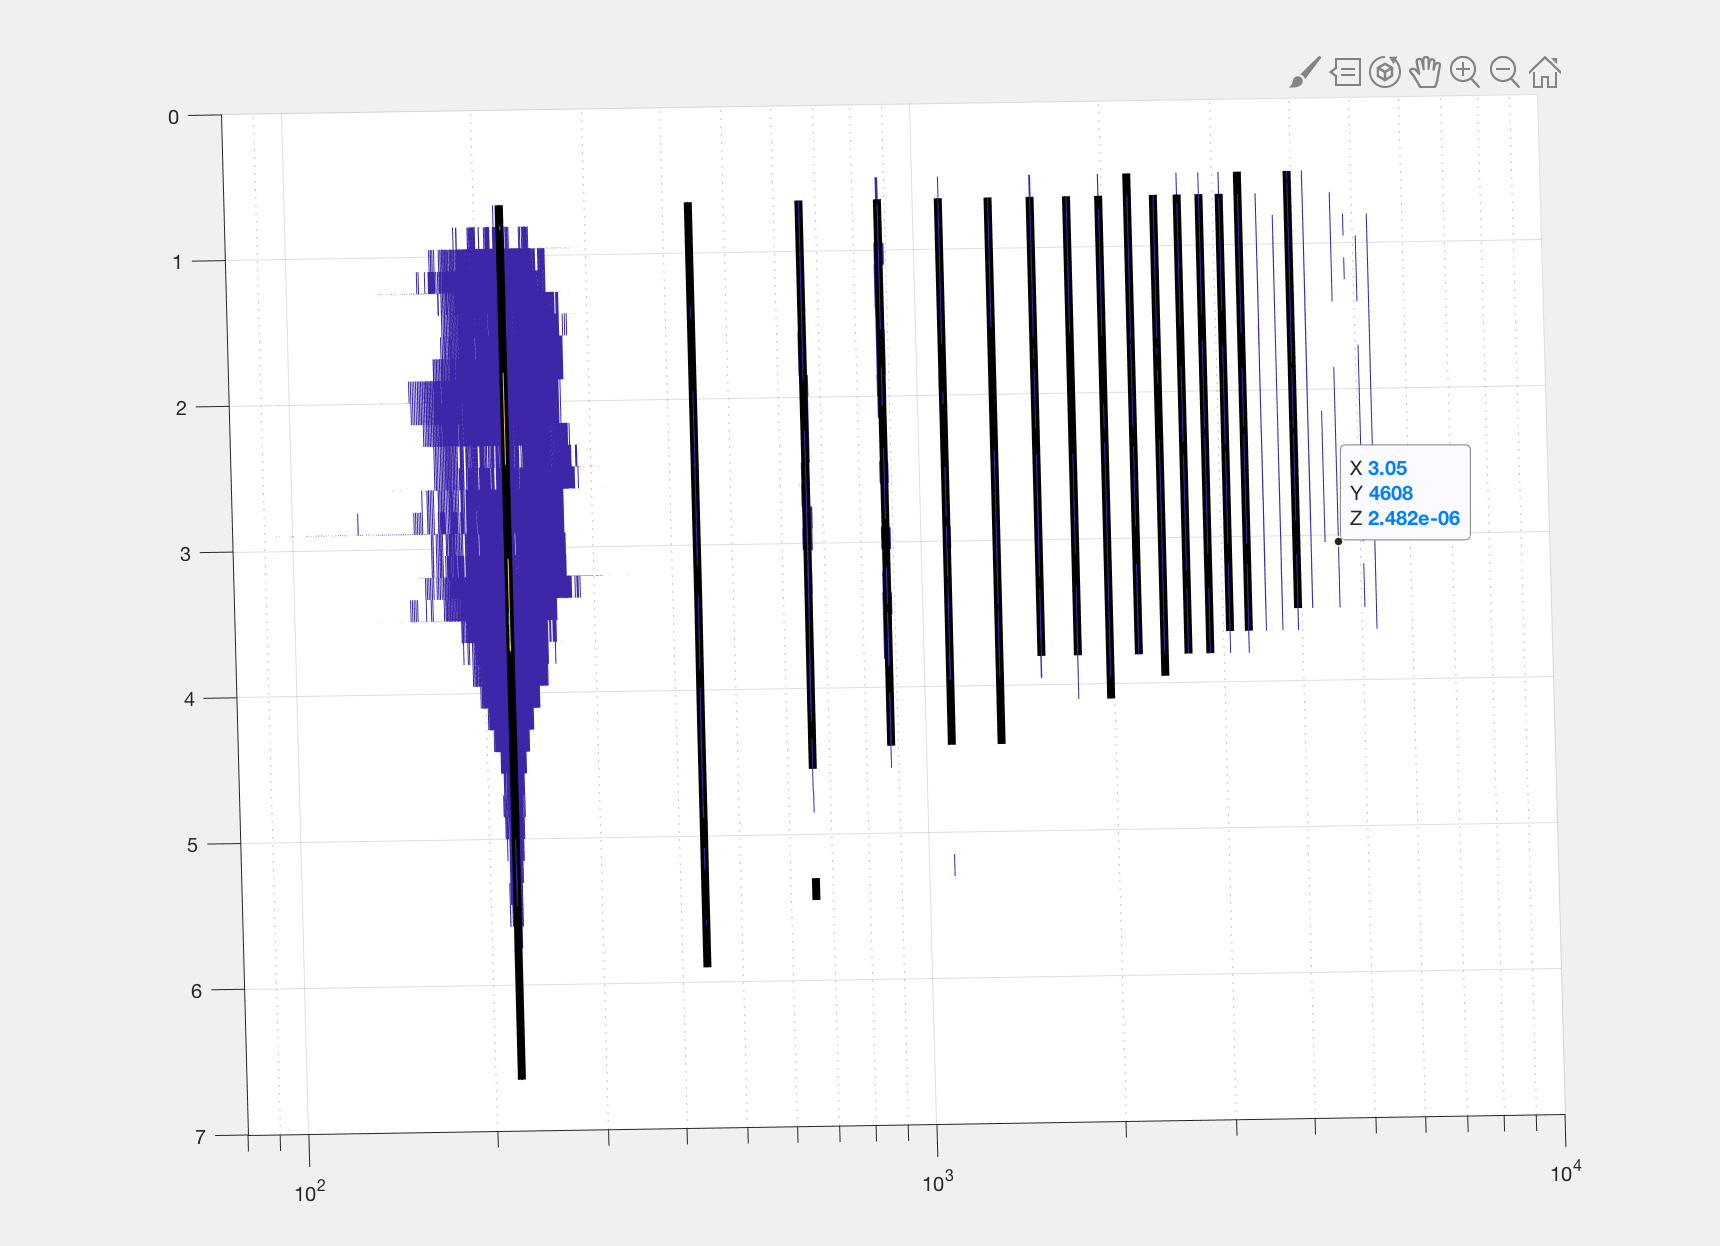Activate the Zoom Out tool

[x=1505, y=72]
